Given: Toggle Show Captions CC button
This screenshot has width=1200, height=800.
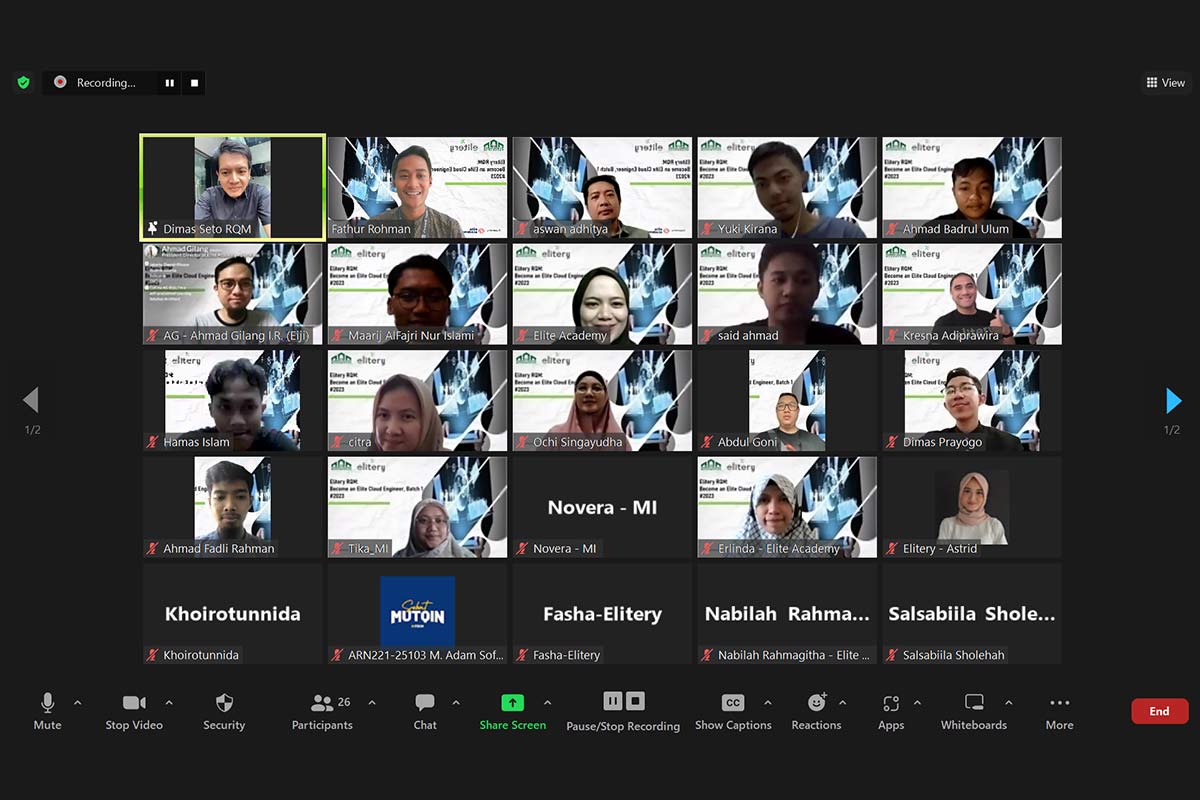Looking at the screenshot, I should pos(733,703).
